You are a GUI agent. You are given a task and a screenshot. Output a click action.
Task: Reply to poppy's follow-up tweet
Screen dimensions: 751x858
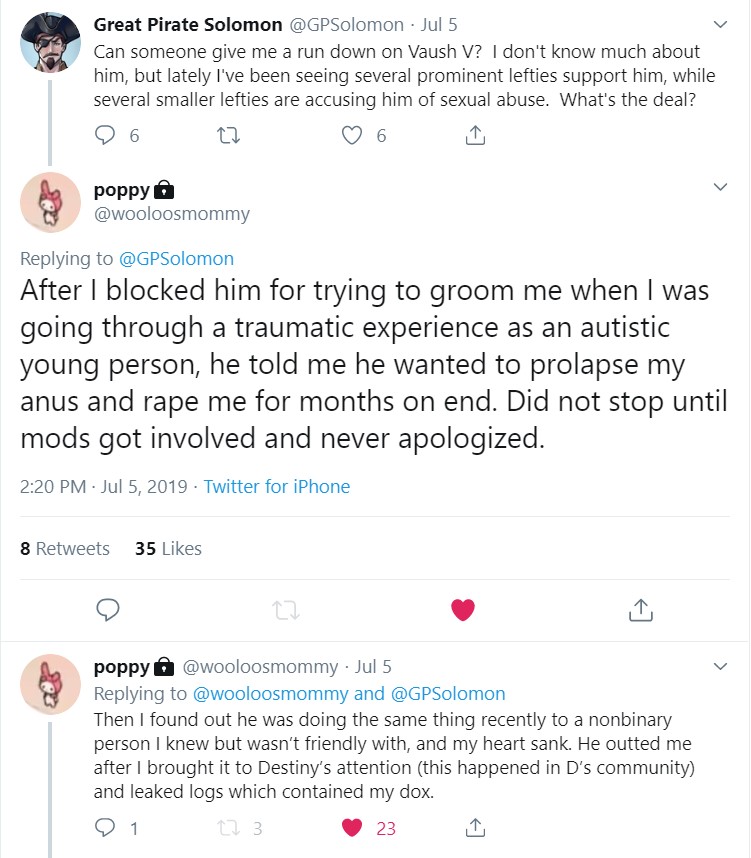pos(106,827)
